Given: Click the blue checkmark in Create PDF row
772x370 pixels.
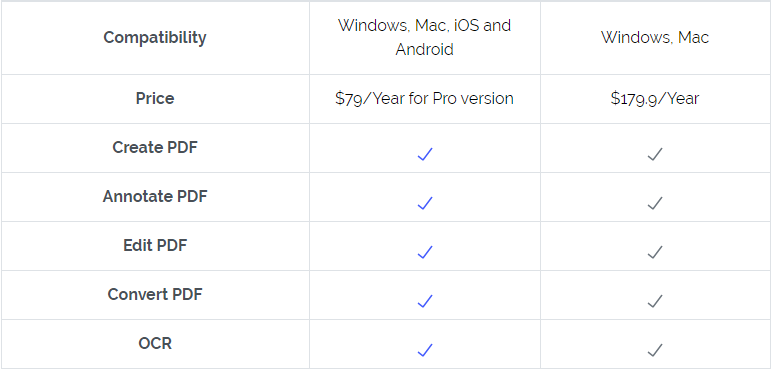Looking at the screenshot, I should pyautogui.click(x=424, y=154).
